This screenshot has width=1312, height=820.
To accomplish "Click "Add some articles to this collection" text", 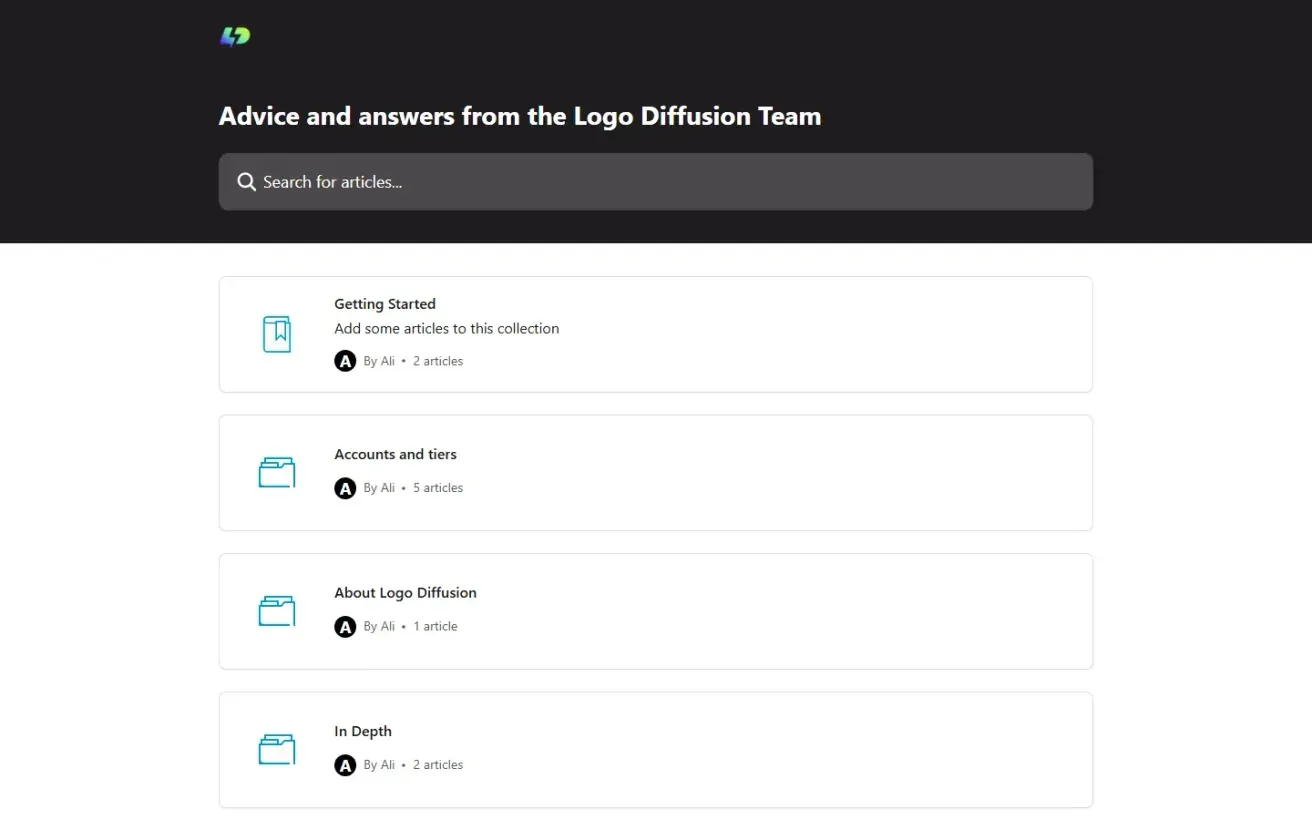I will 446,328.
